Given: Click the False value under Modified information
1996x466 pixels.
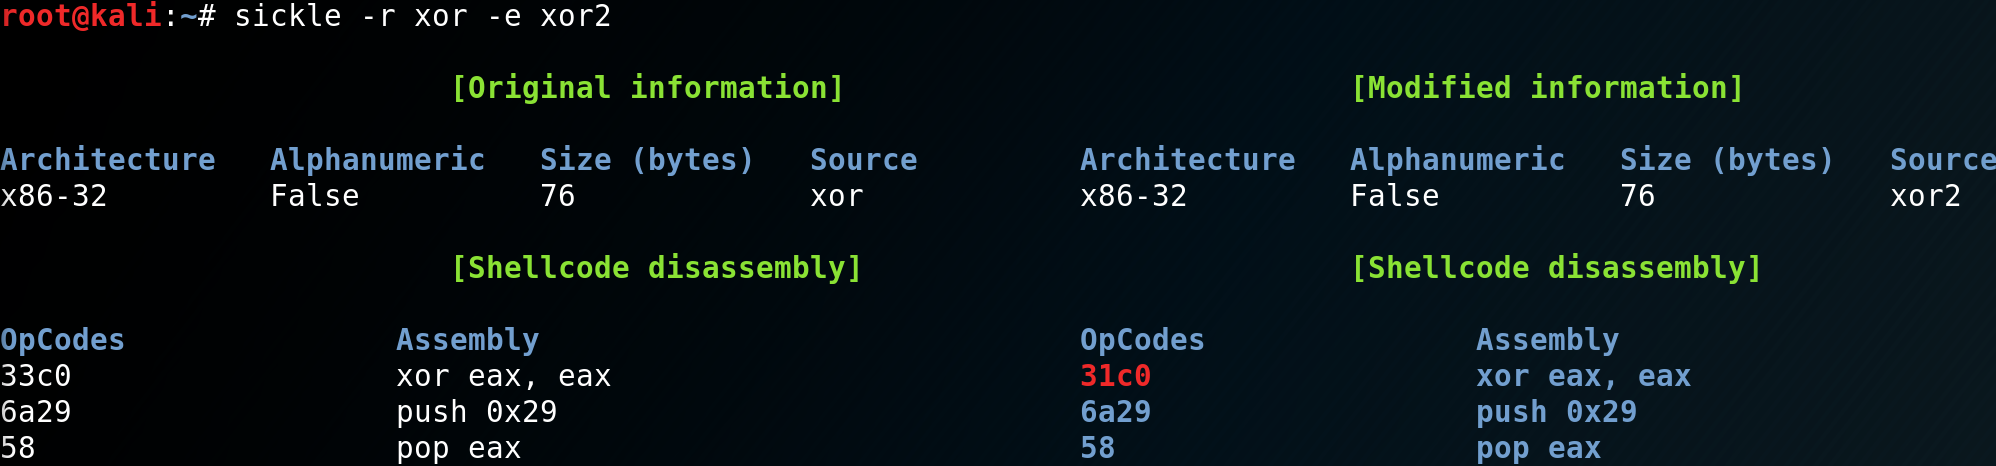Looking at the screenshot, I should 1394,196.
